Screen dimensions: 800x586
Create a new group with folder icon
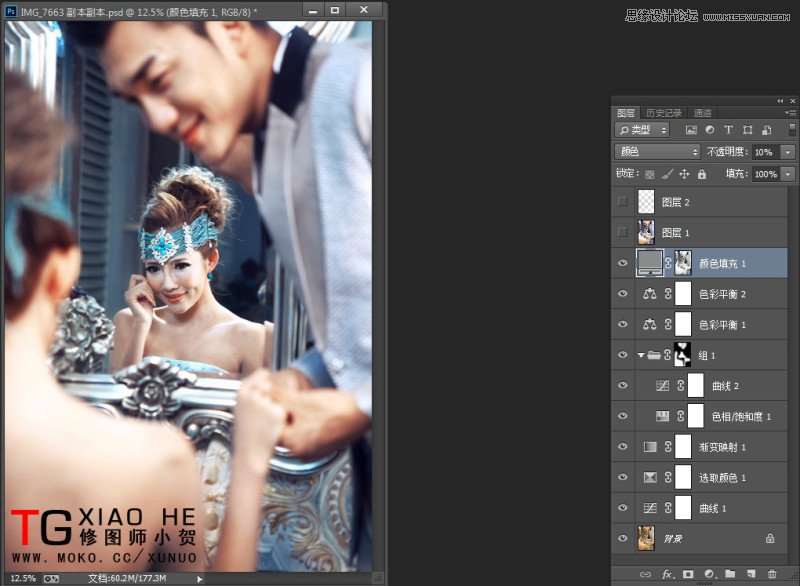point(731,574)
